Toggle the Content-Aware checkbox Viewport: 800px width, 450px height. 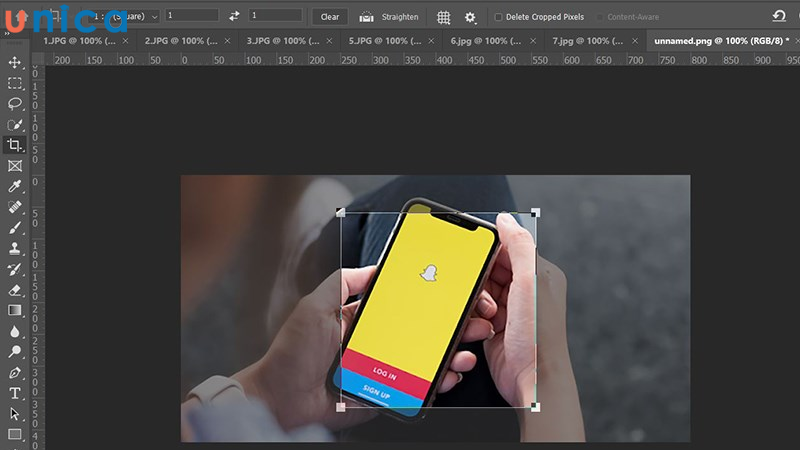tap(600, 17)
